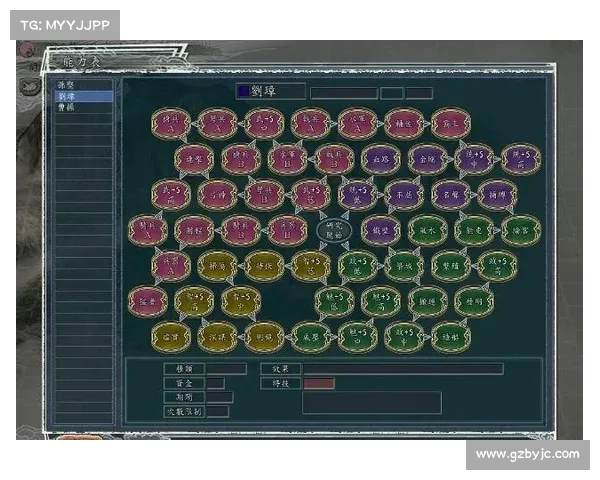Select the 弓神 skill node
The image size is (600, 480).
217,194
